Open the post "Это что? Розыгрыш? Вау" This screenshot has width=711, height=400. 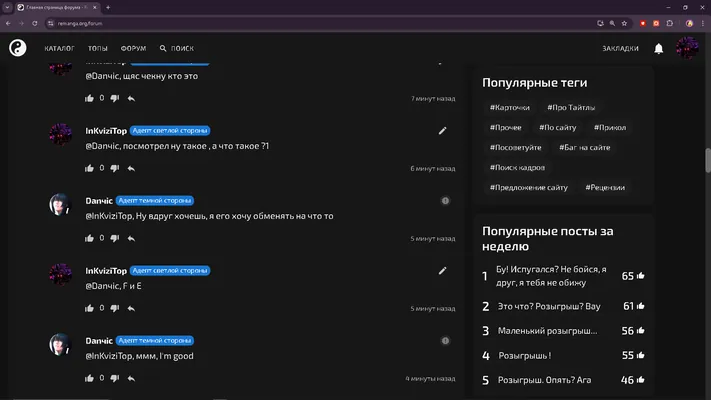[549, 307]
